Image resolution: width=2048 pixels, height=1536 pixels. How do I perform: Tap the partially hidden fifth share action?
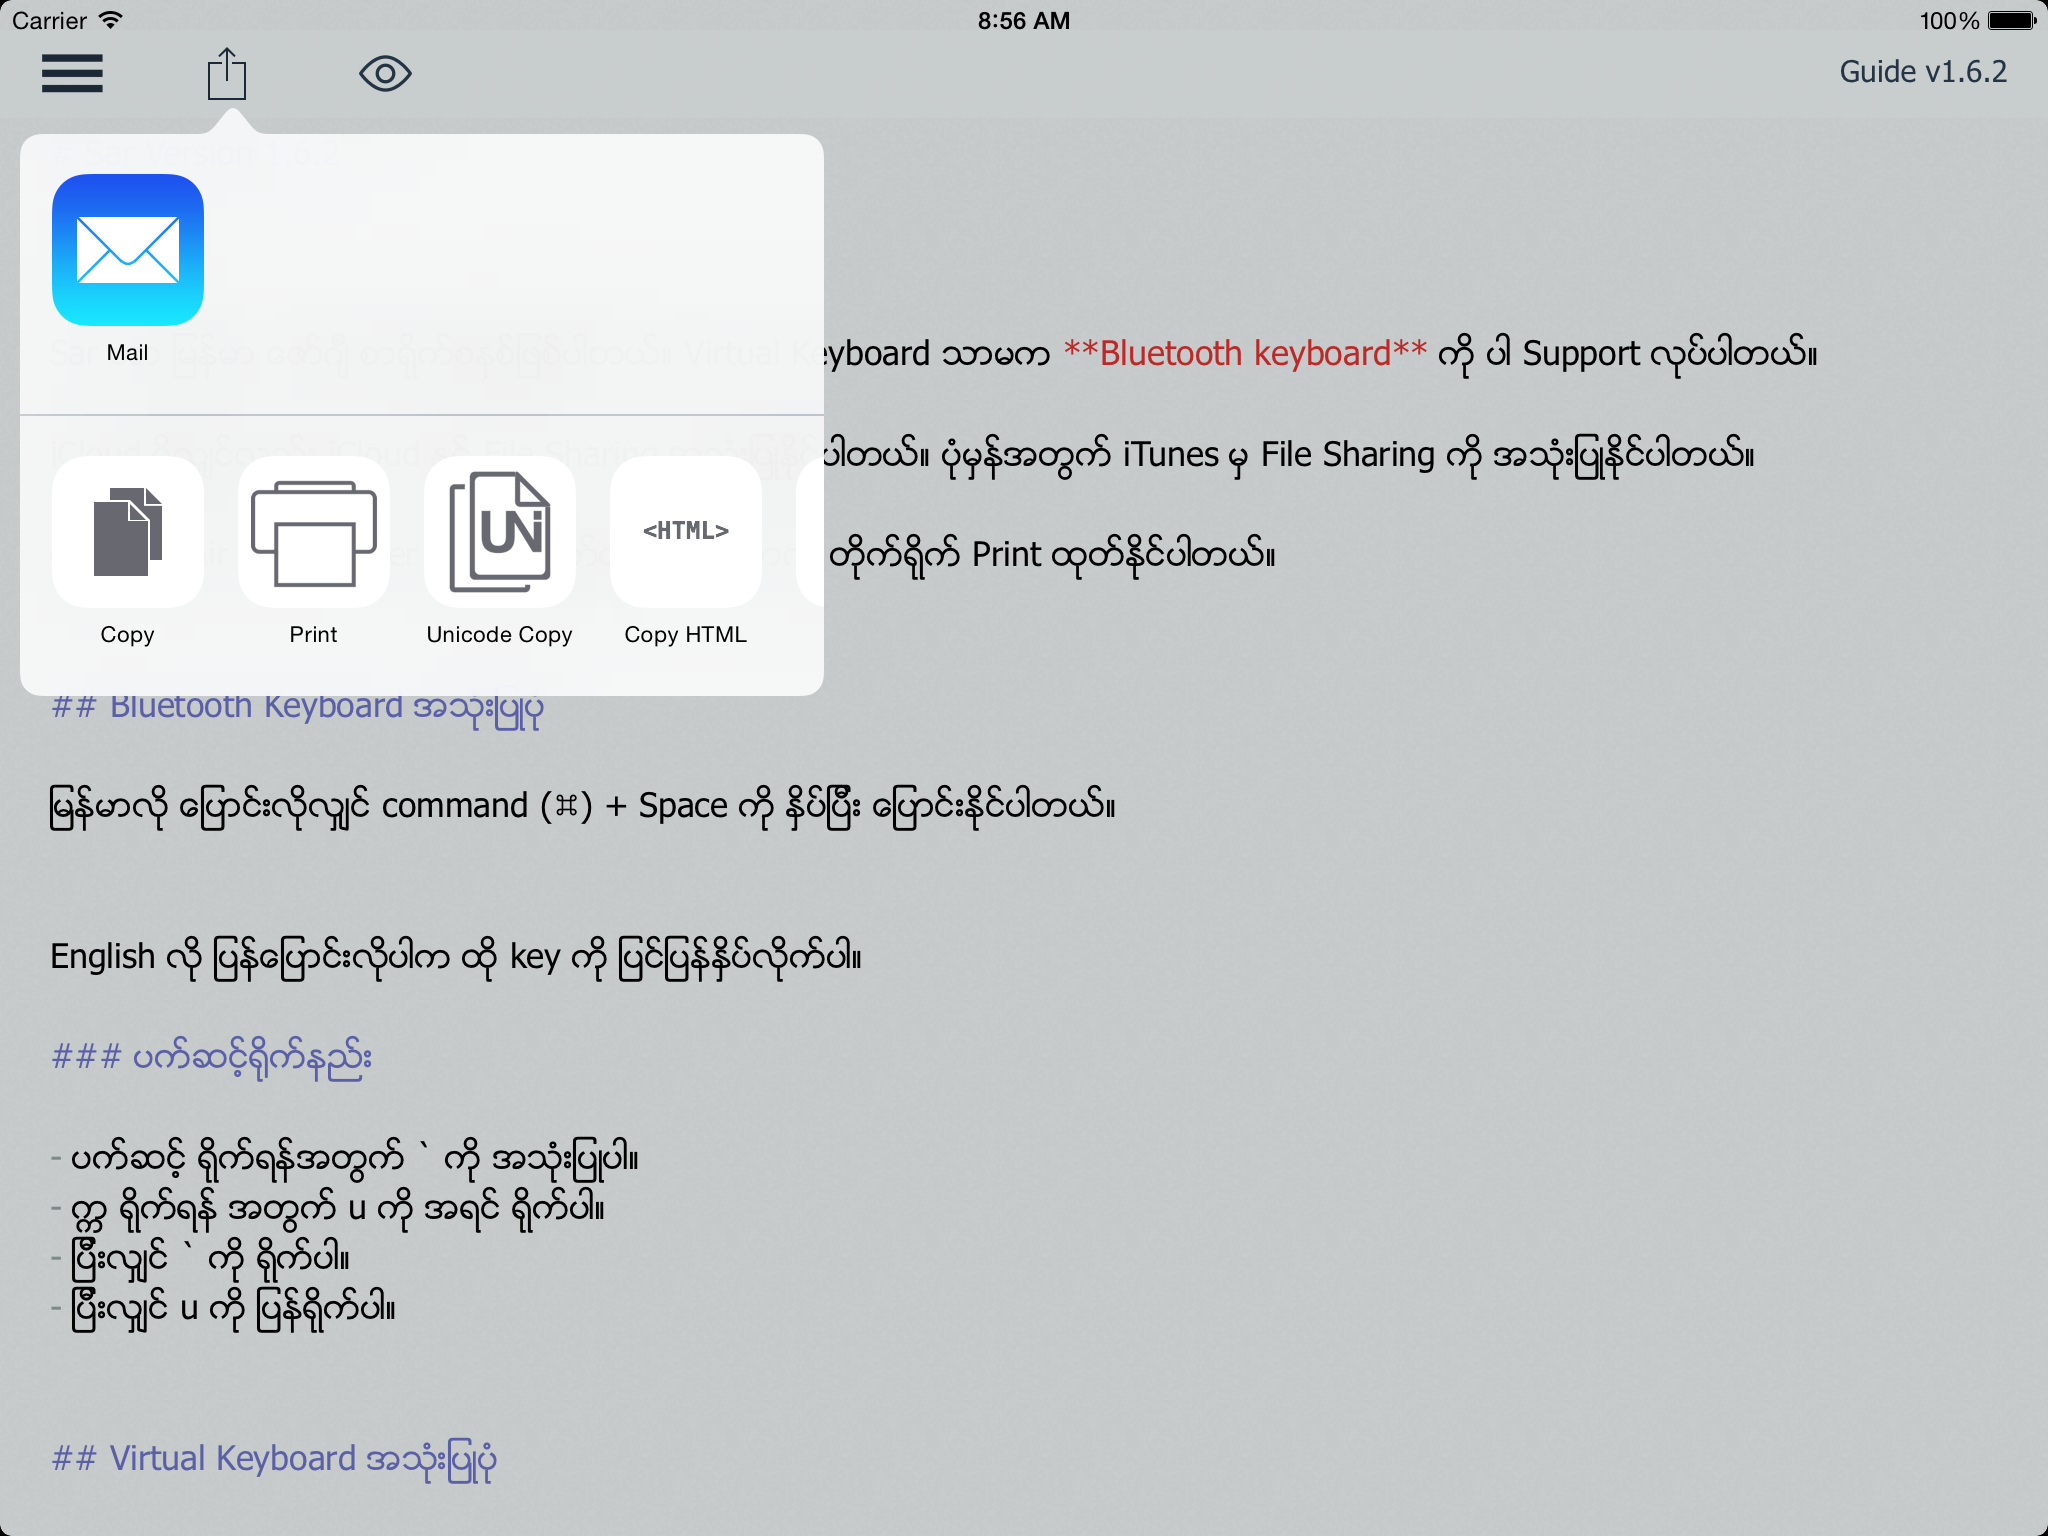tap(811, 532)
